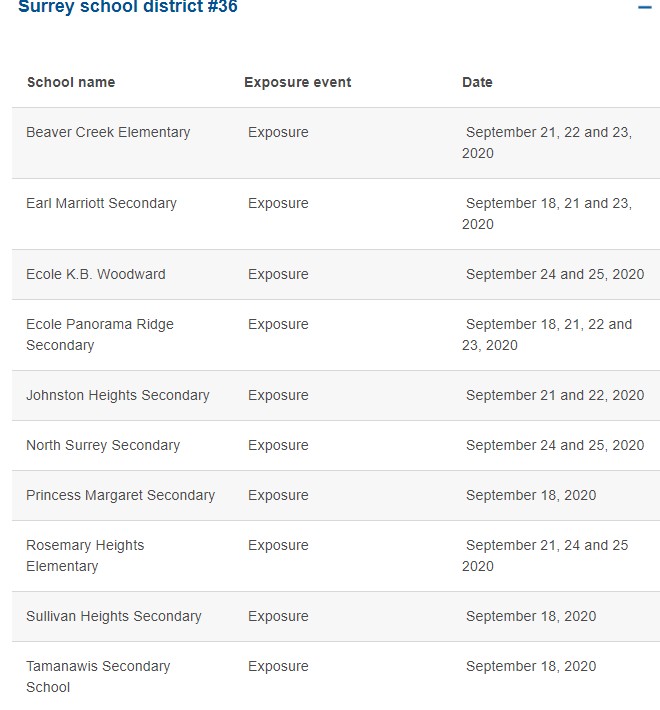Select Johnston Heights Secondary school name
The width and height of the screenshot is (660, 710).
tap(118, 395)
